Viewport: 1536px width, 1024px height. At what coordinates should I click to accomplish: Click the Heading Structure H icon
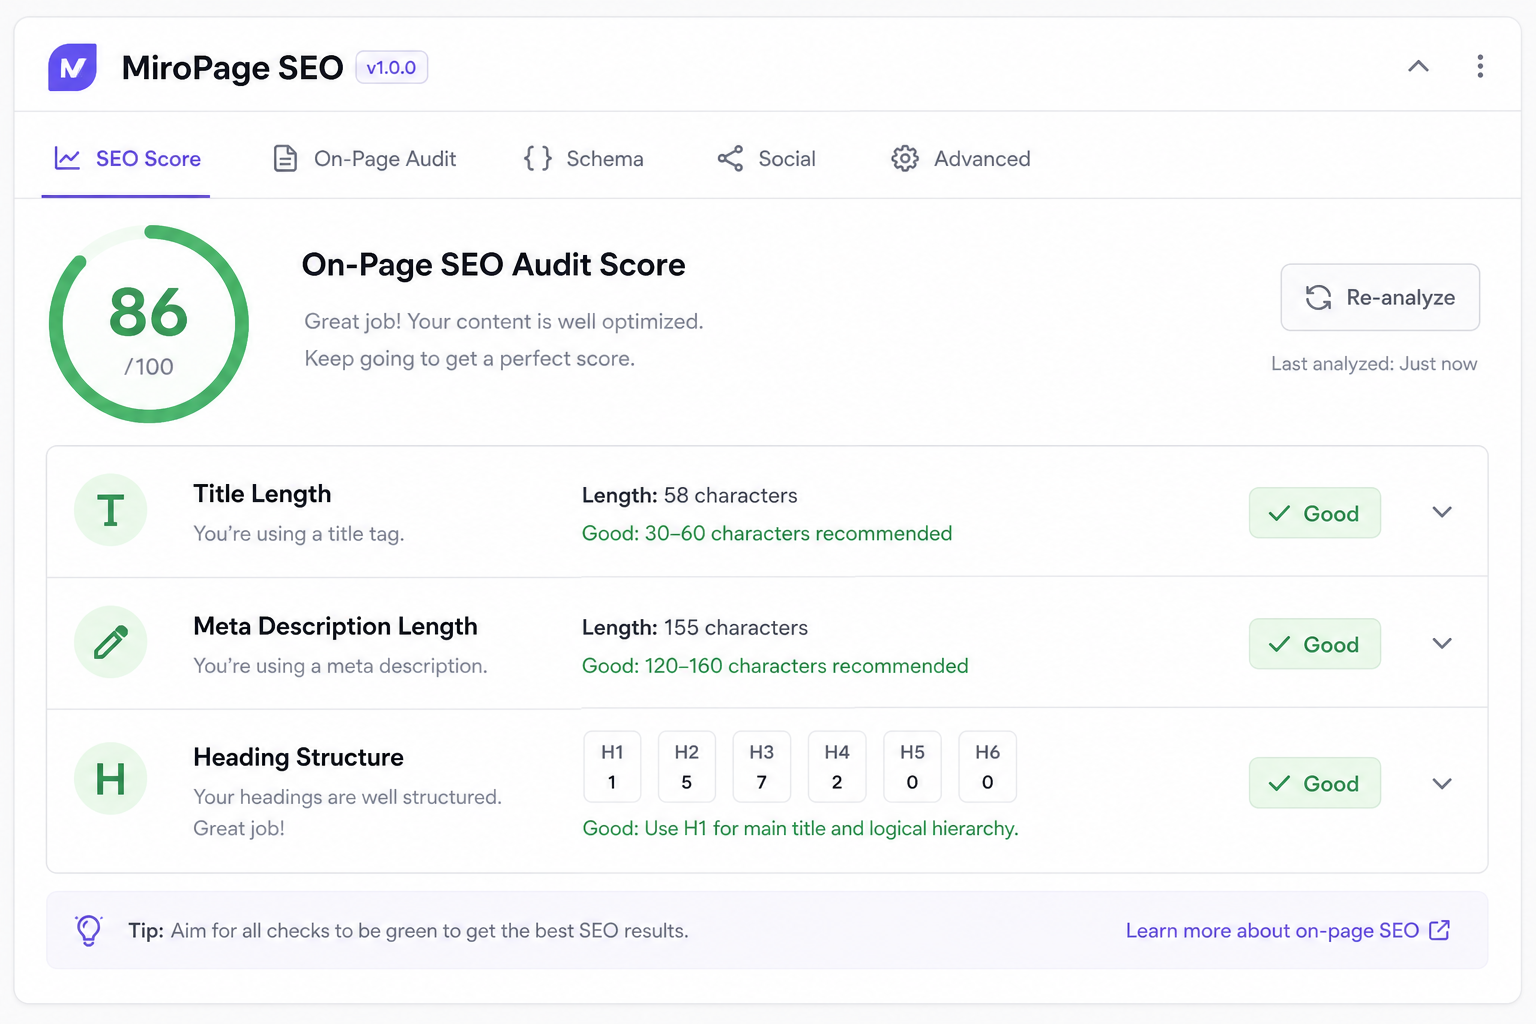(x=111, y=778)
